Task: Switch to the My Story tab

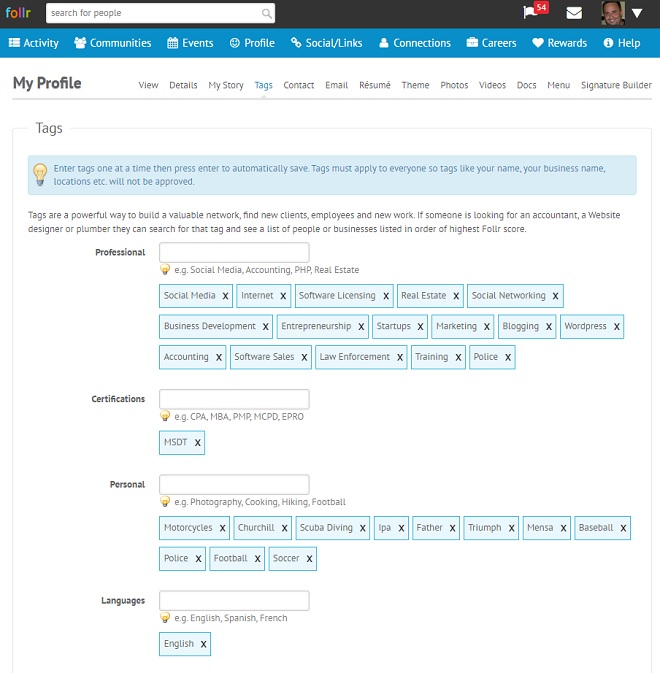Action: [226, 85]
